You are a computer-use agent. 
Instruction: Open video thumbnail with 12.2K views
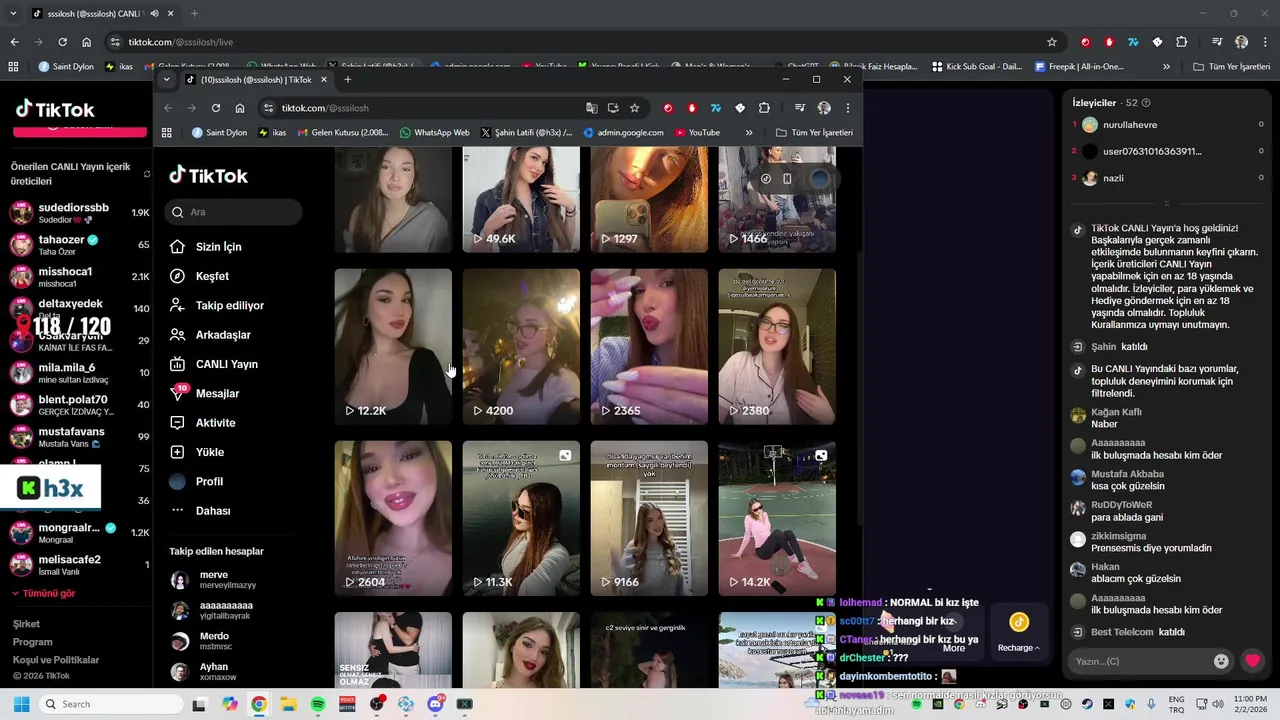pyautogui.click(x=393, y=346)
